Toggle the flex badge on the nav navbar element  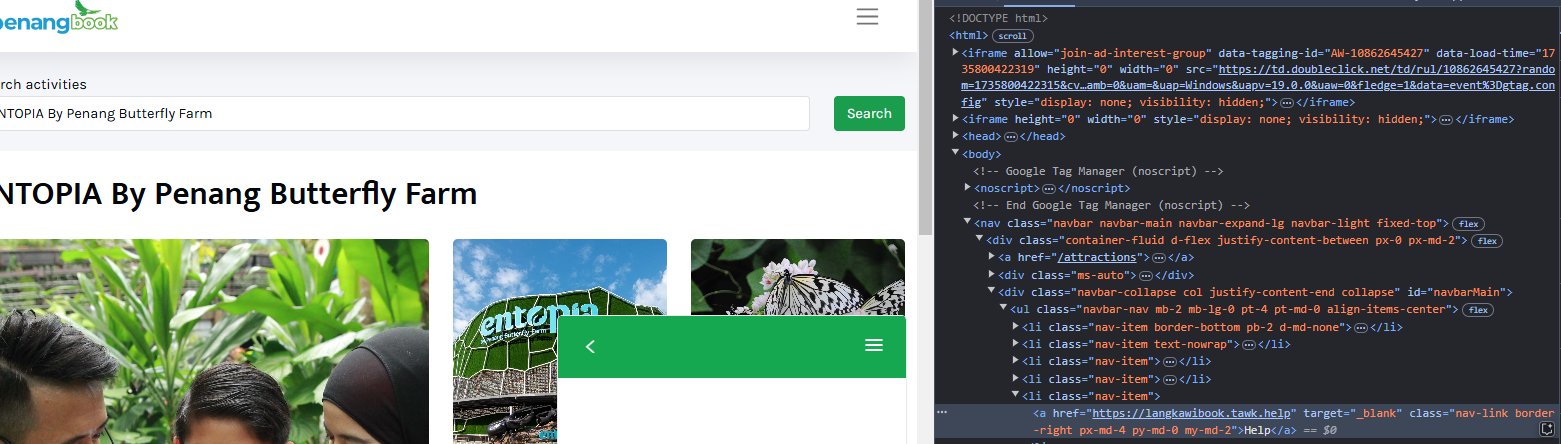(x=1470, y=223)
